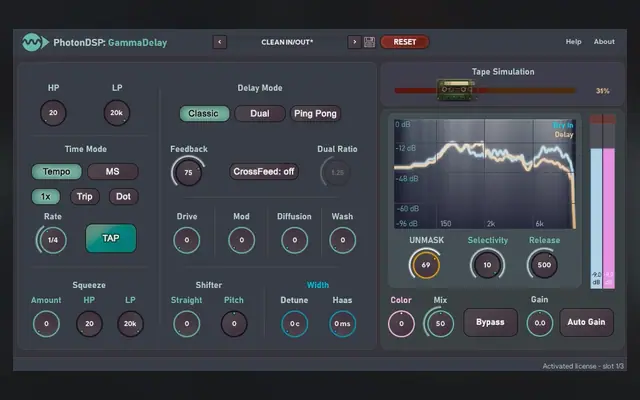
Task: Click the Drive knob
Action: point(187,240)
